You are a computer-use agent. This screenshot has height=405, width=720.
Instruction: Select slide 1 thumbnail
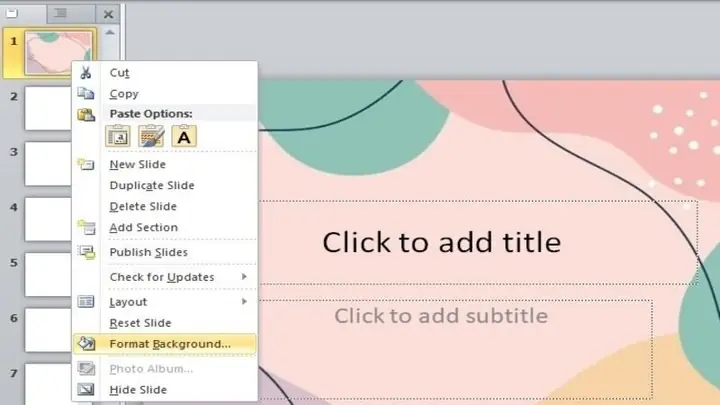pyautogui.click(x=59, y=51)
